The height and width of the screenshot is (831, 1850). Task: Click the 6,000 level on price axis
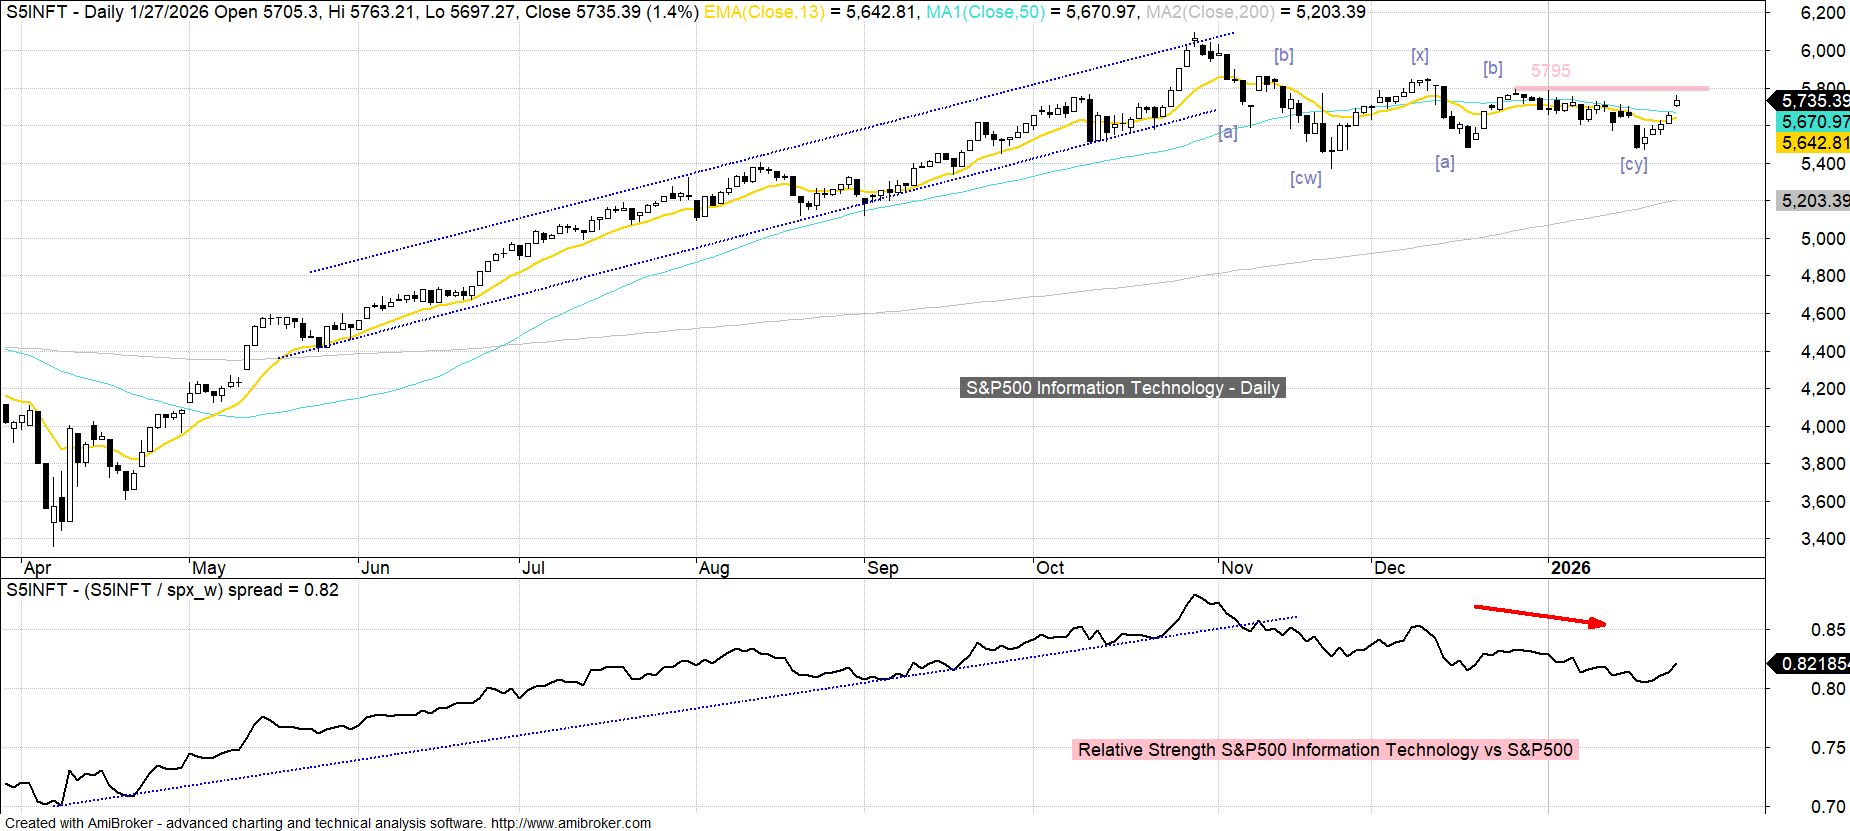click(x=1822, y=51)
